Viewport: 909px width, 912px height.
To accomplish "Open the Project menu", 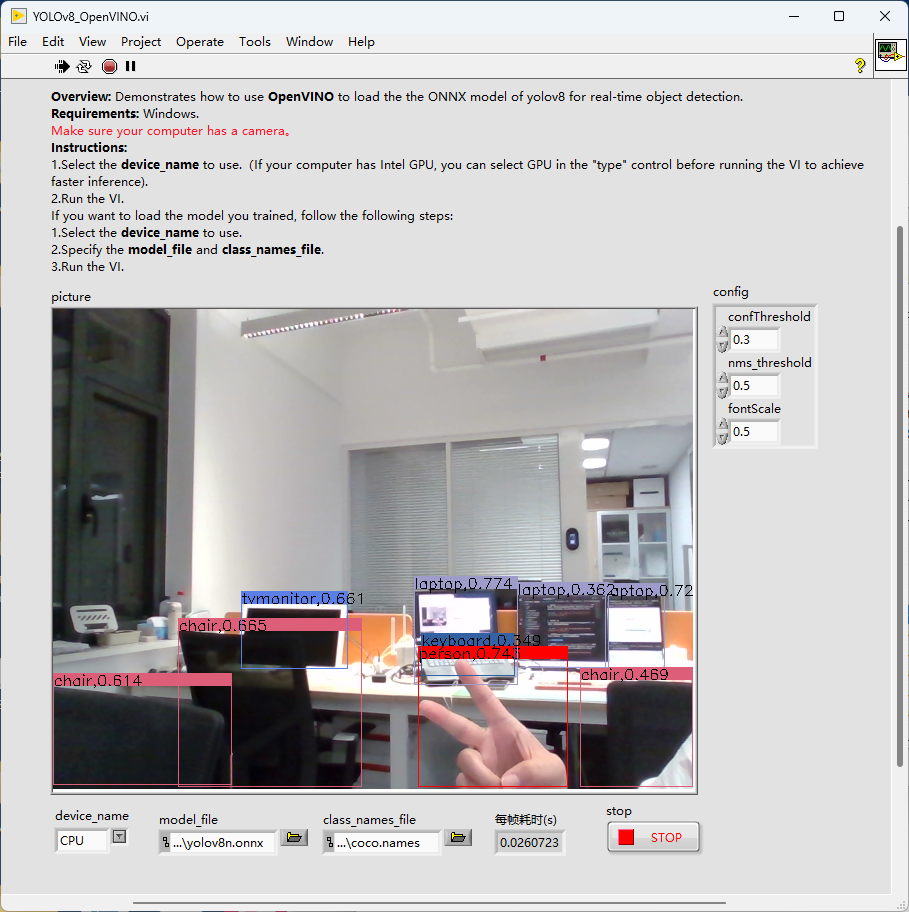I will [x=141, y=42].
